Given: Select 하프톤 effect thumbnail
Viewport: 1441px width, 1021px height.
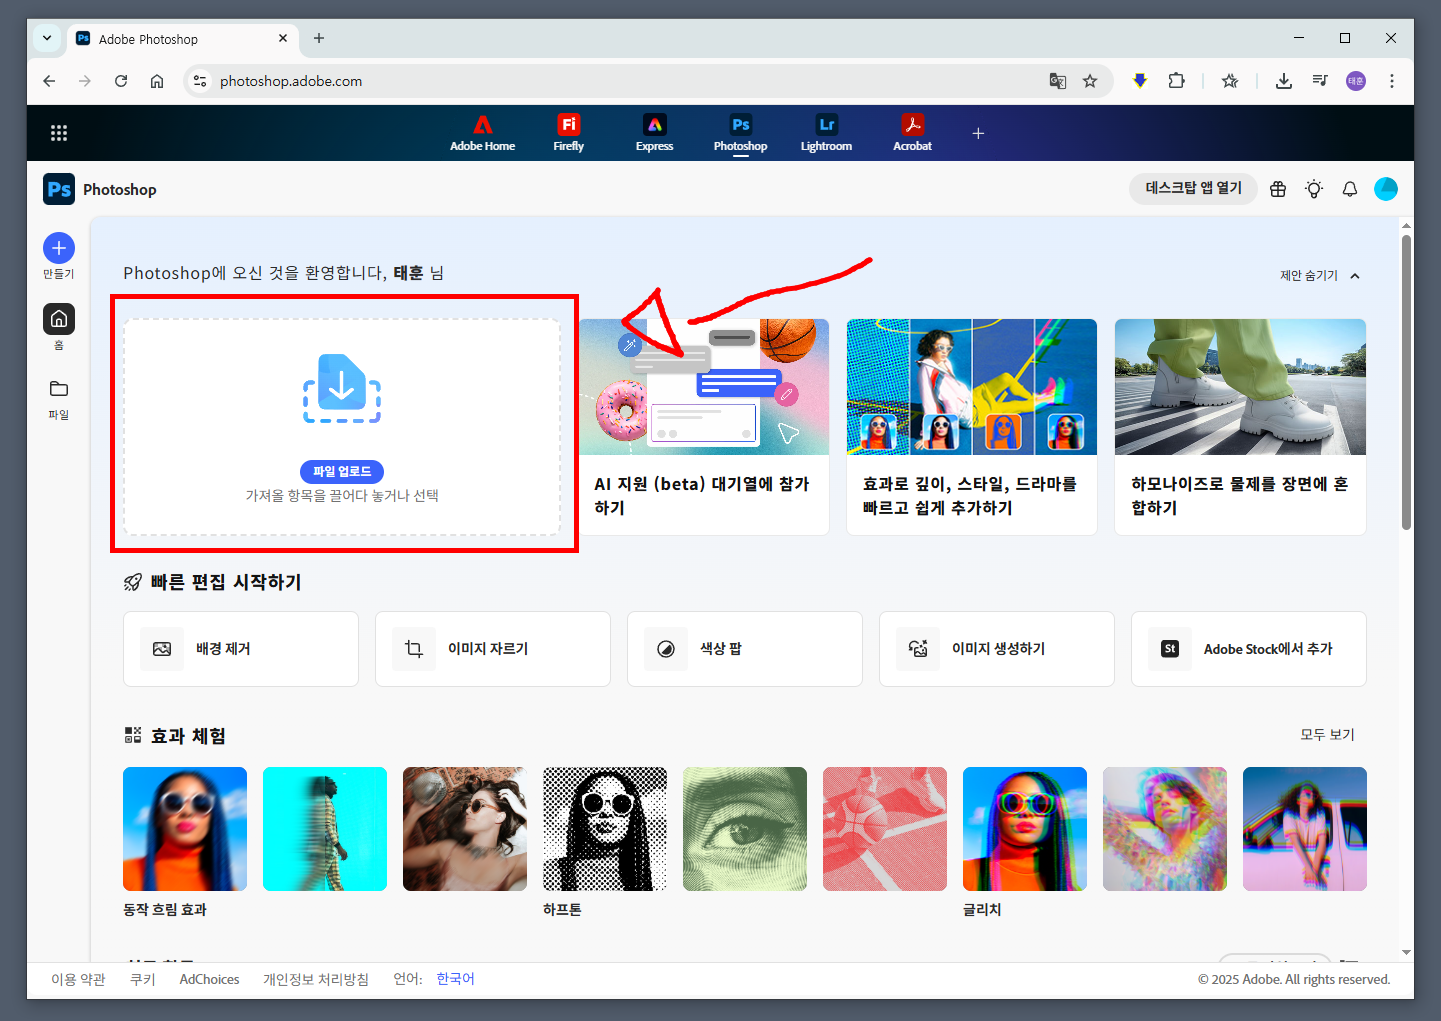Looking at the screenshot, I should pyautogui.click(x=605, y=829).
